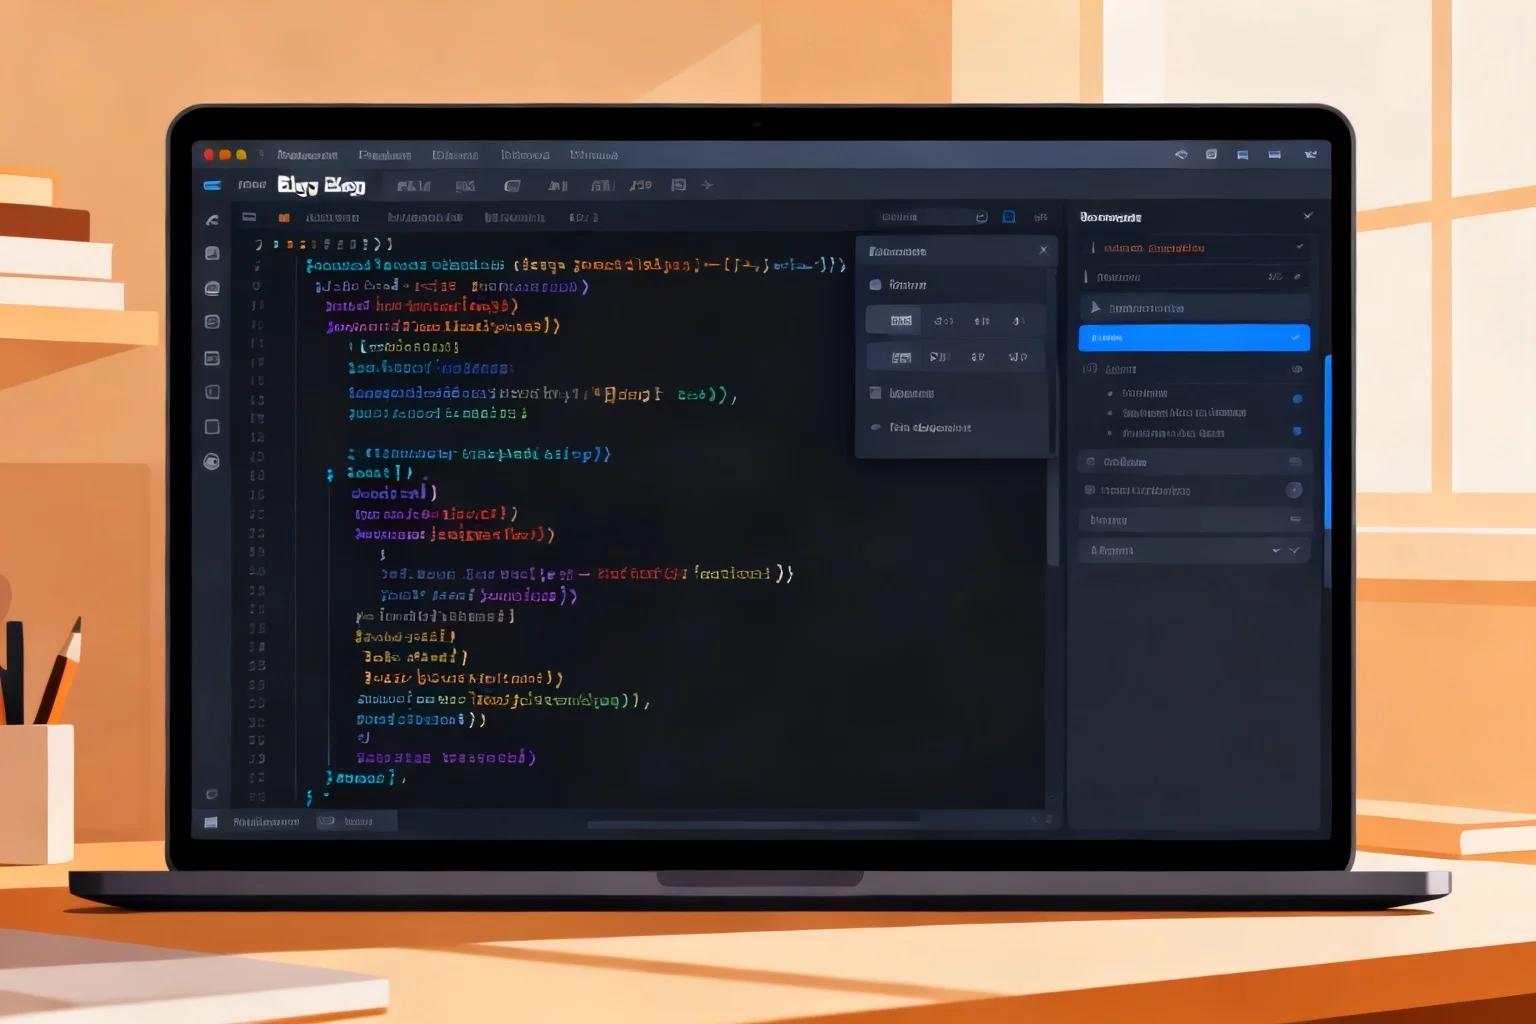Click the popup row with the oval icon
1536x1024 pixels.
pyautogui.click(x=954, y=428)
